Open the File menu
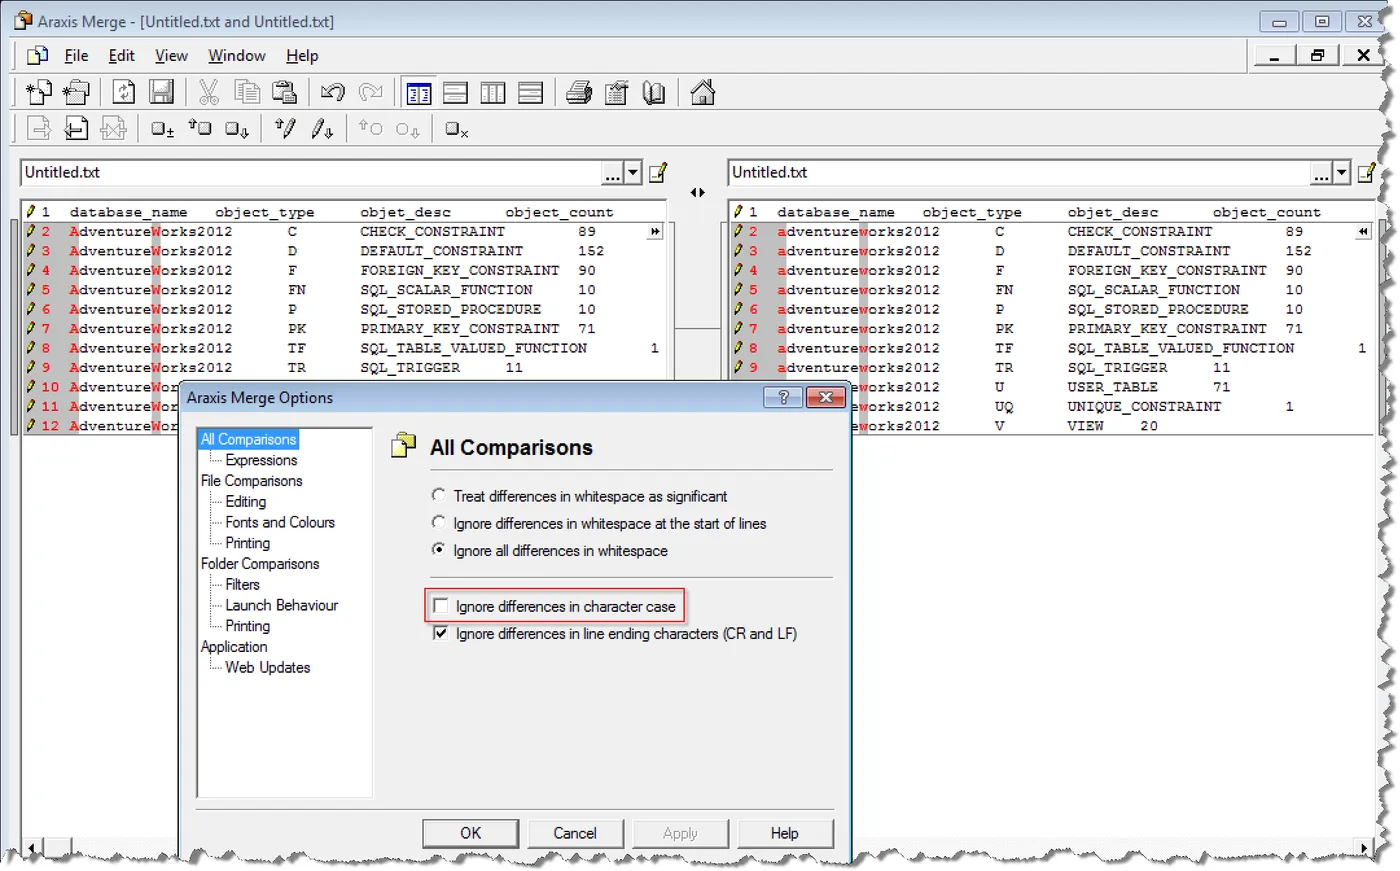The image size is (1400, 871). click(x=76, y=56)
